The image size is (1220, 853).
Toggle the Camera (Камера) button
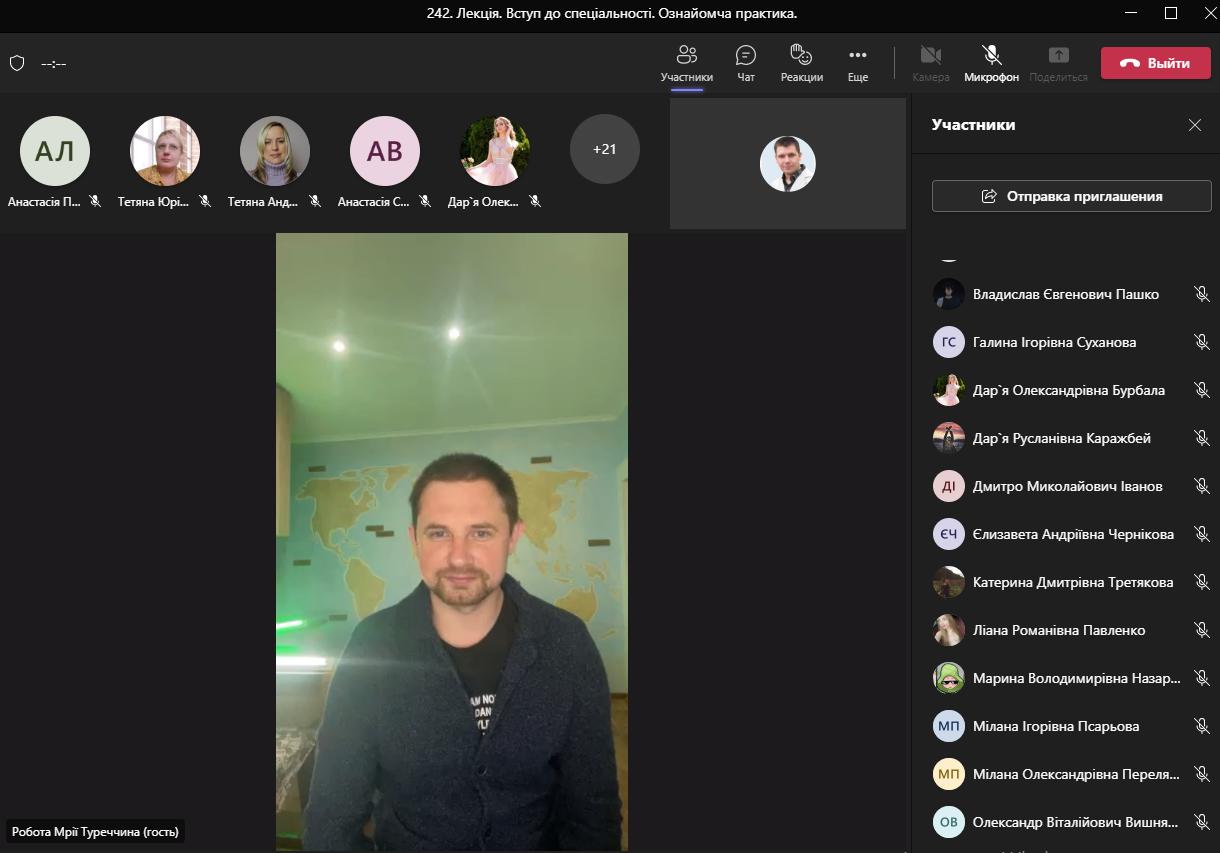click(930, 56)
